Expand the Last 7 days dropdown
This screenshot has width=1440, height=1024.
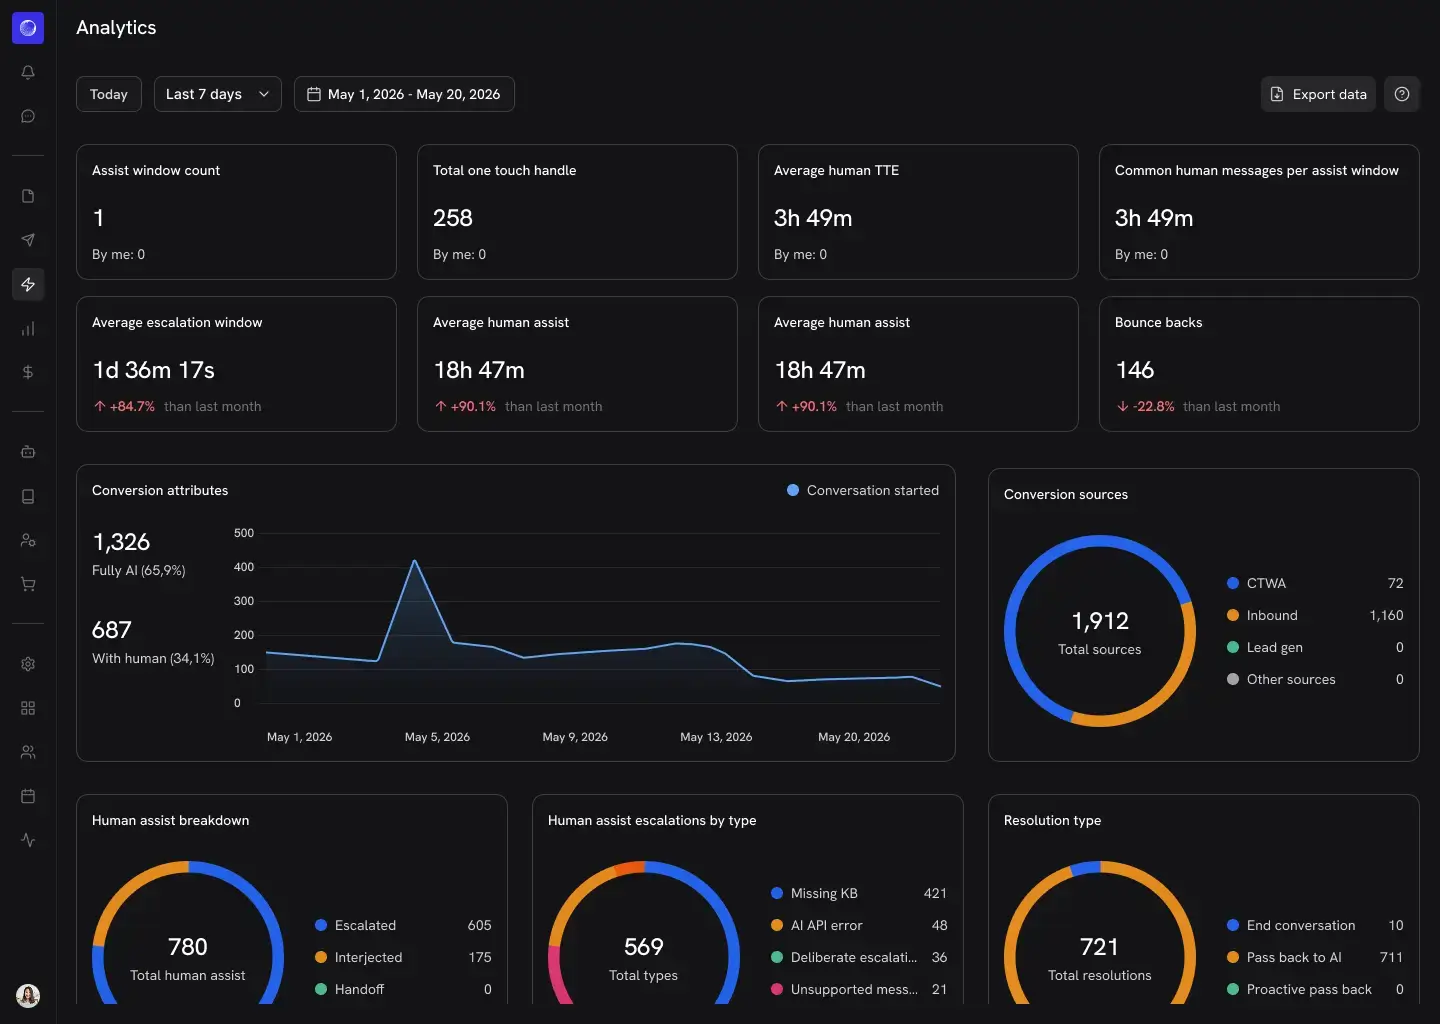(x=218, y=94)
